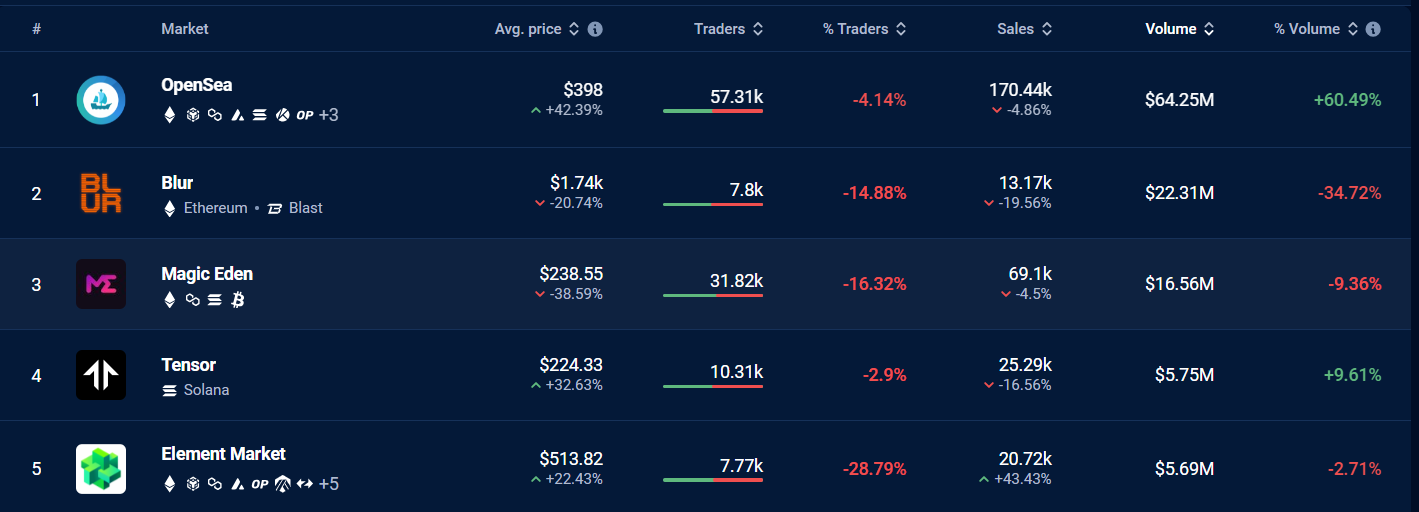The image size is (1419, 512).
Task: Expand Element Market's +5 more chains
Action: tap(328, 484)
